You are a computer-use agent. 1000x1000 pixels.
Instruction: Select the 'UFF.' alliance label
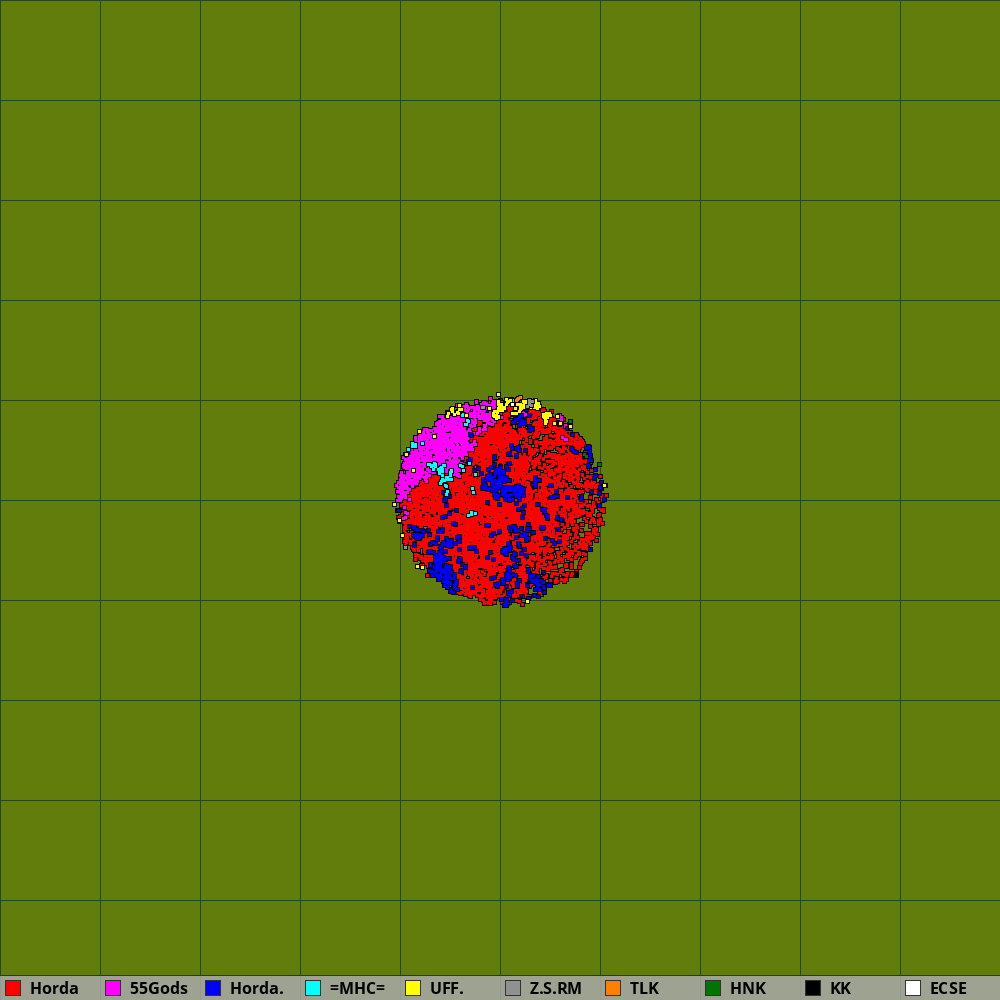(x=447, y=989)
